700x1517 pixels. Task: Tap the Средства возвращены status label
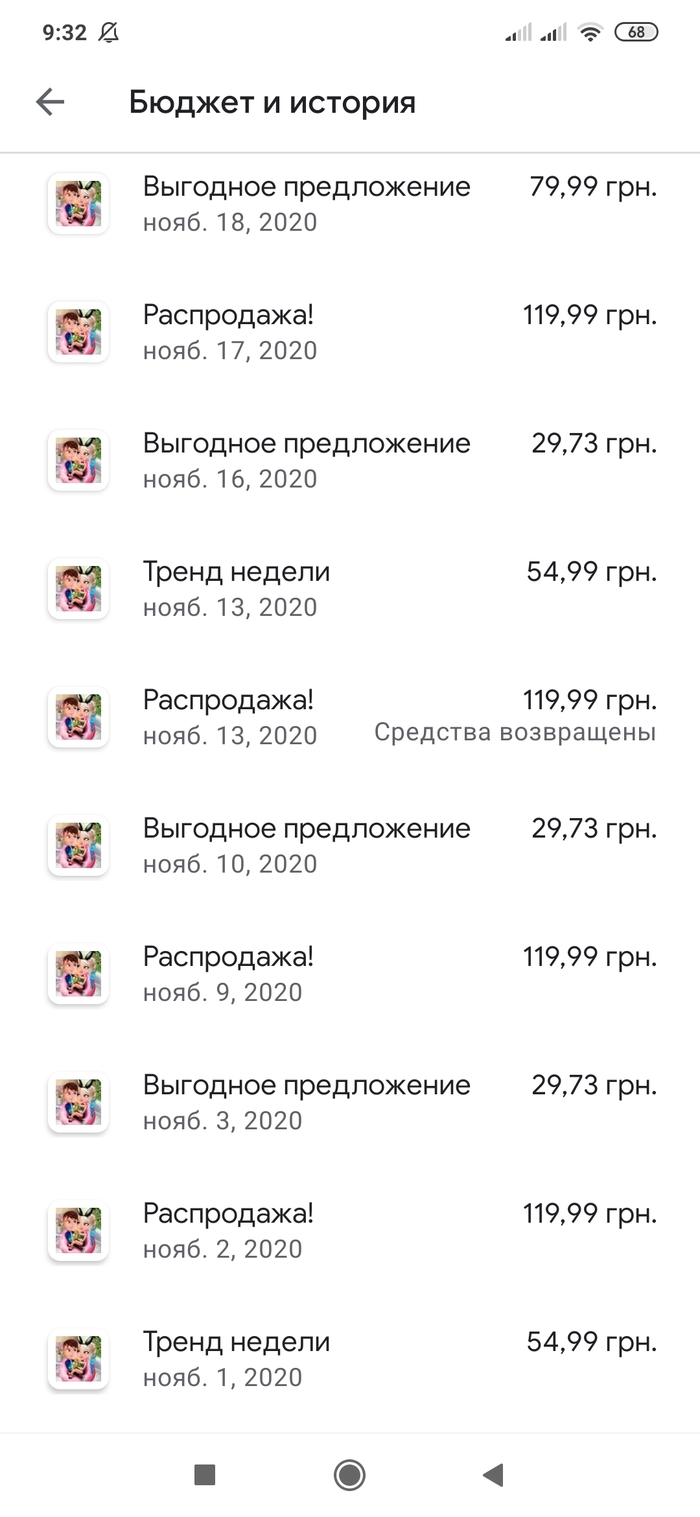515,733
